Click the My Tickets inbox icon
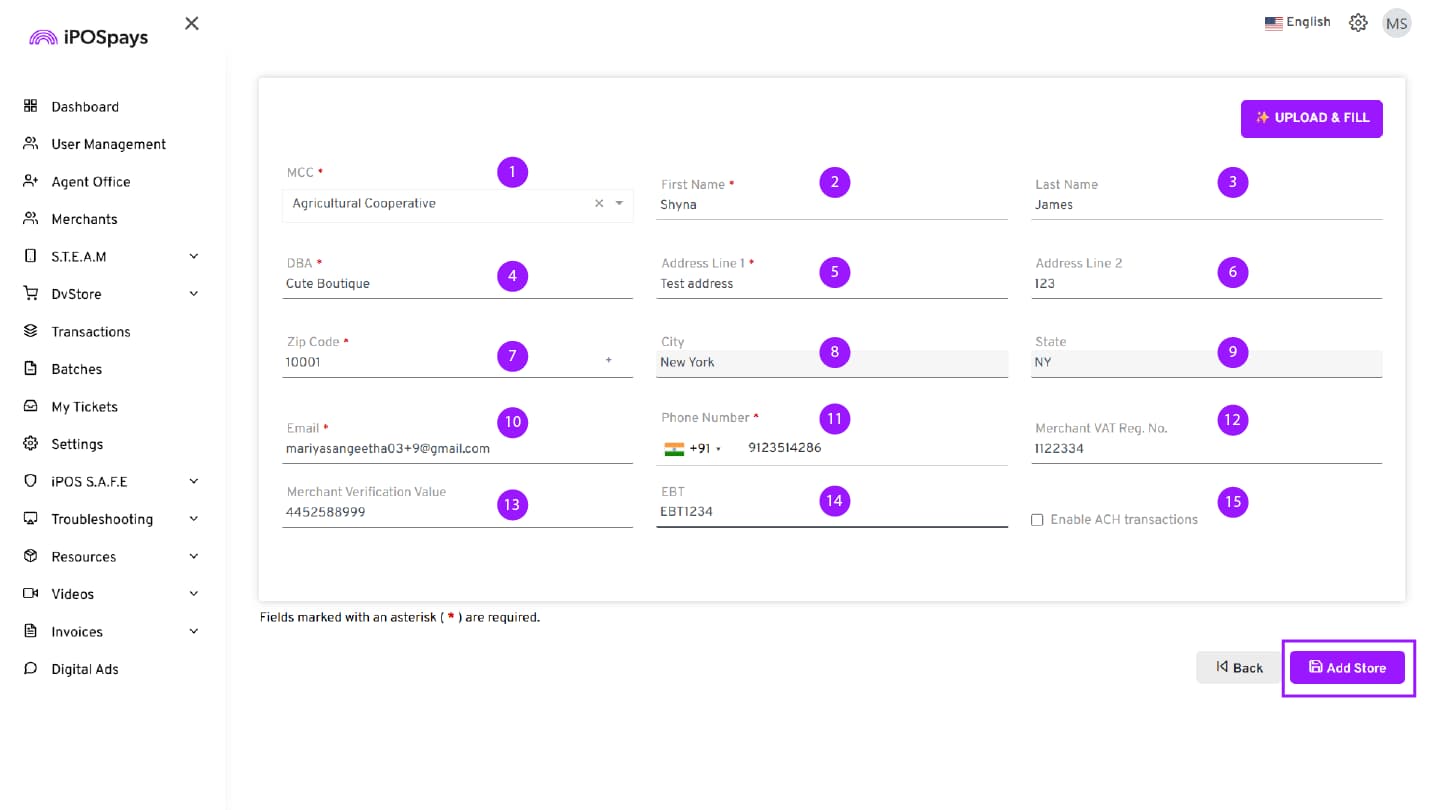 30,406
